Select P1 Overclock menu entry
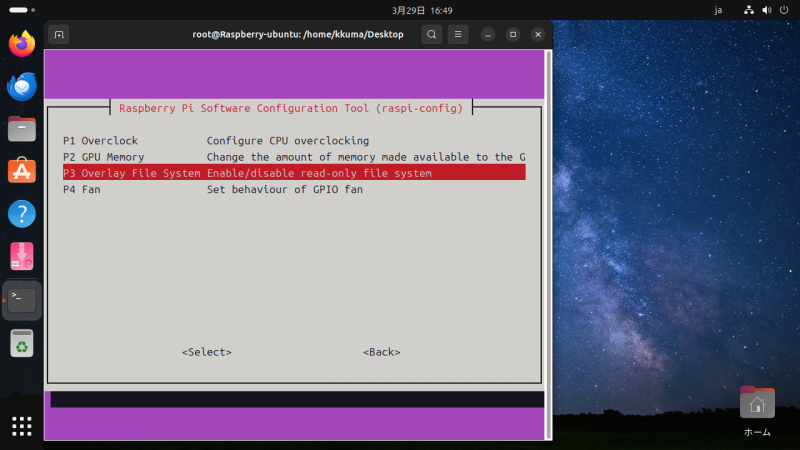Screen dimensions: 800x450 pyautogui.click(x=100, y=141)
